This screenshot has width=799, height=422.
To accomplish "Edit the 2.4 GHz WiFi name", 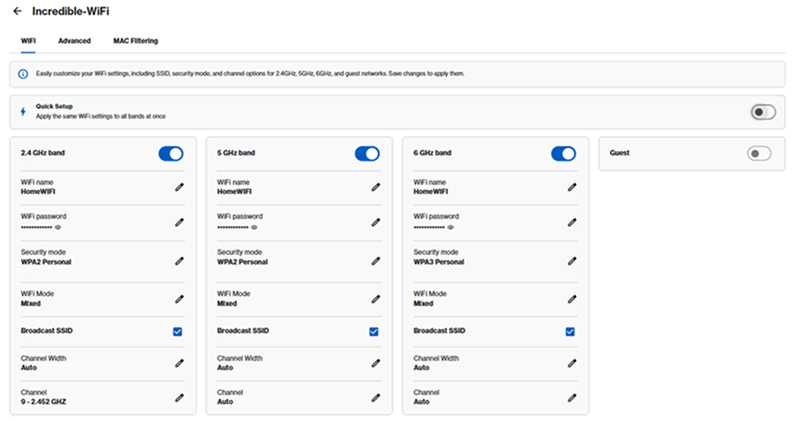I will point(180,186).
